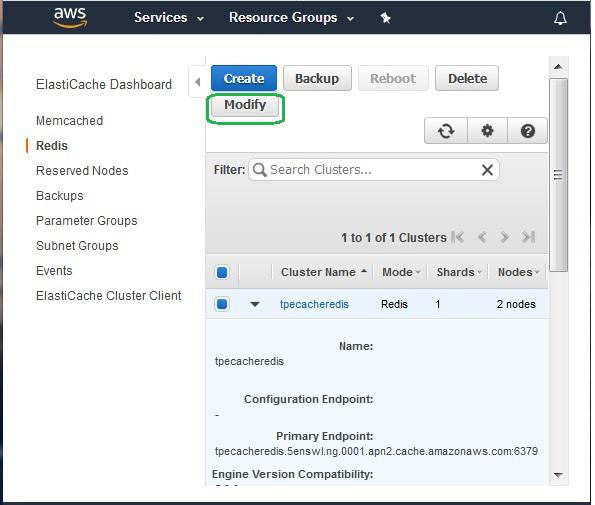Screen dimensions: 595x505
Task: Open the tpecacheredis cluster link
Action: [314, 304]
